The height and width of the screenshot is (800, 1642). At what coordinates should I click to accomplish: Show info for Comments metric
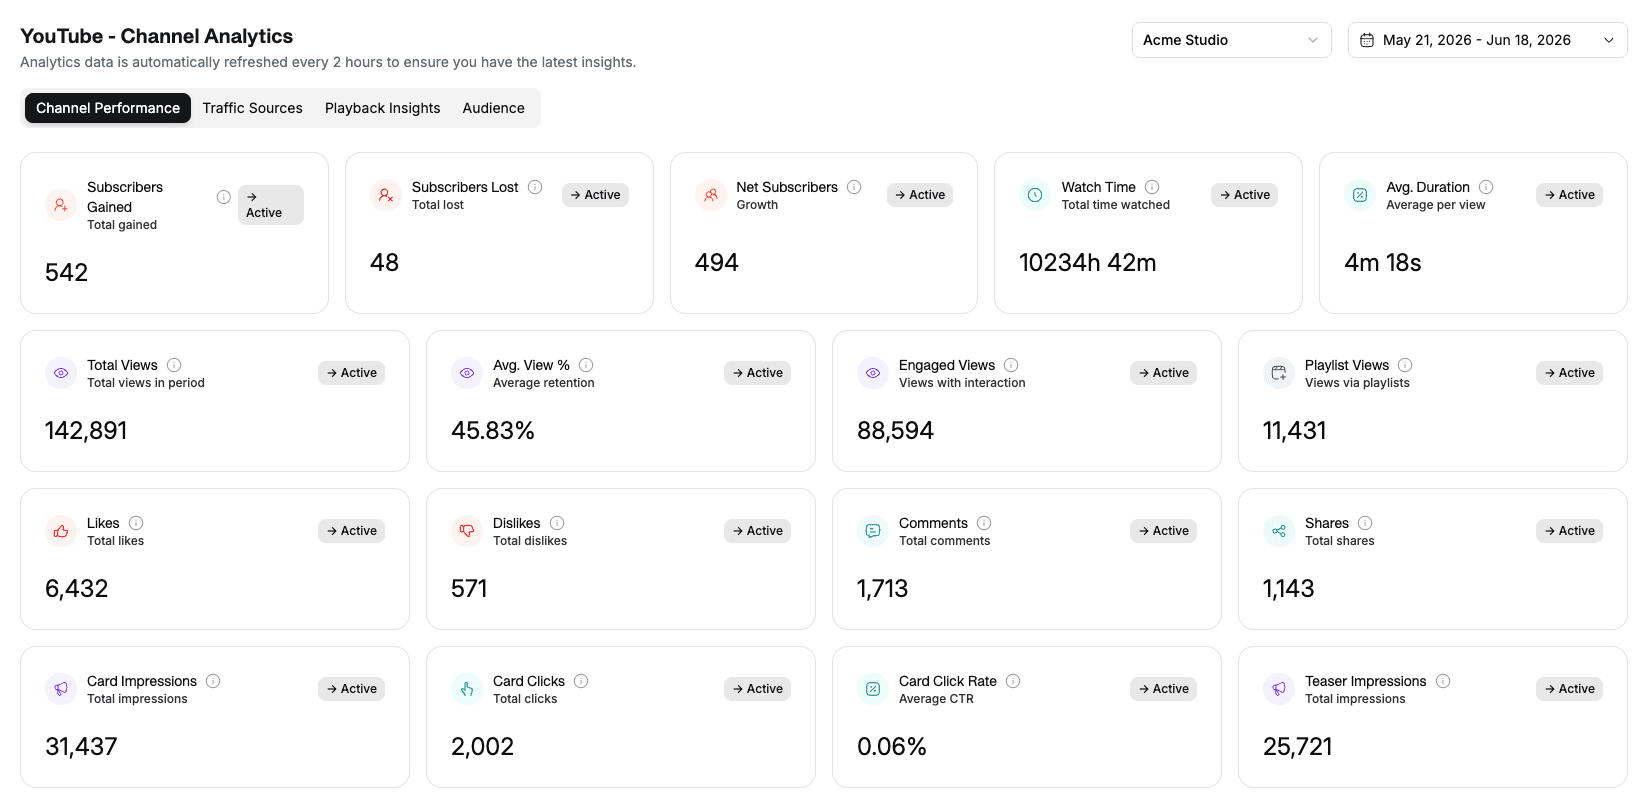(x=984, y=523)
